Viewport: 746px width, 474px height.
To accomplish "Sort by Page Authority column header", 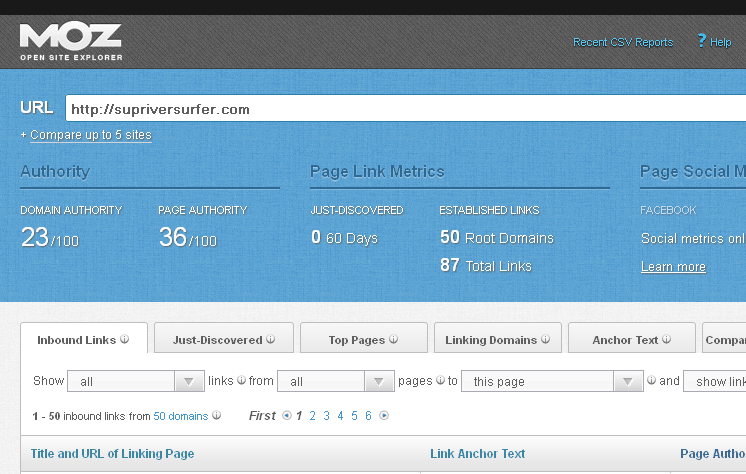I will (x=713, y=454).
